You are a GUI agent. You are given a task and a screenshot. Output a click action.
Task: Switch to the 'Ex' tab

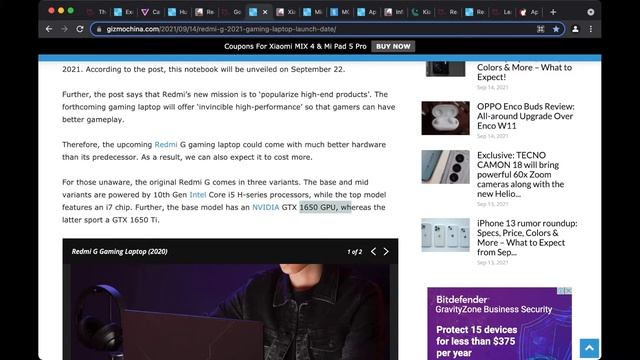[123, 12]
